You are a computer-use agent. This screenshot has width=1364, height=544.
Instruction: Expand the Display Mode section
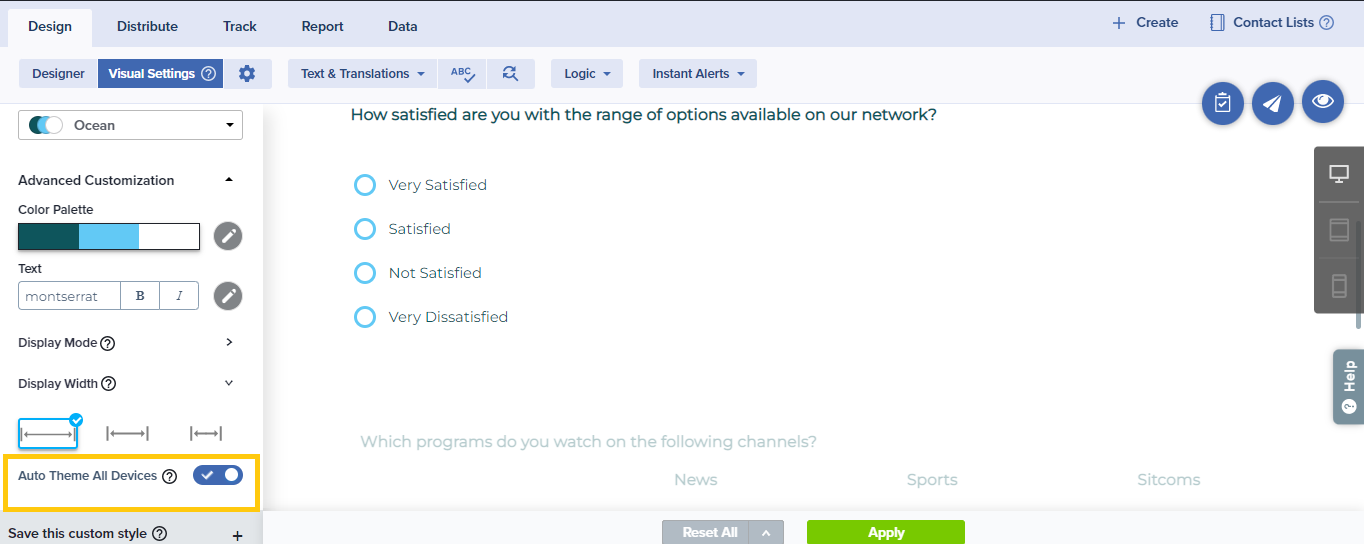click(x=229, y=342)
